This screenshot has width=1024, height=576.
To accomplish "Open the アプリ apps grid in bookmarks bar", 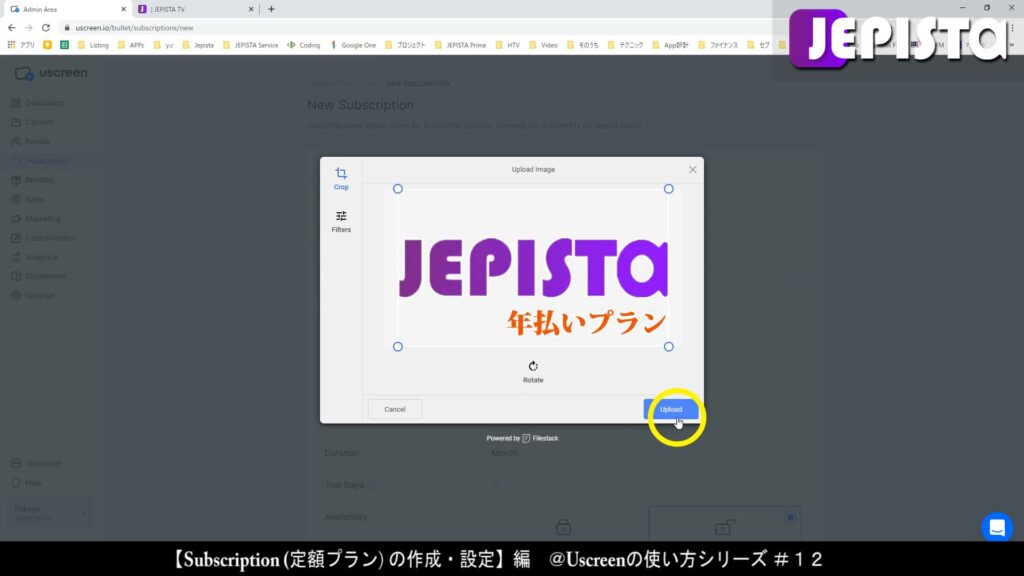I will point(21,45).
